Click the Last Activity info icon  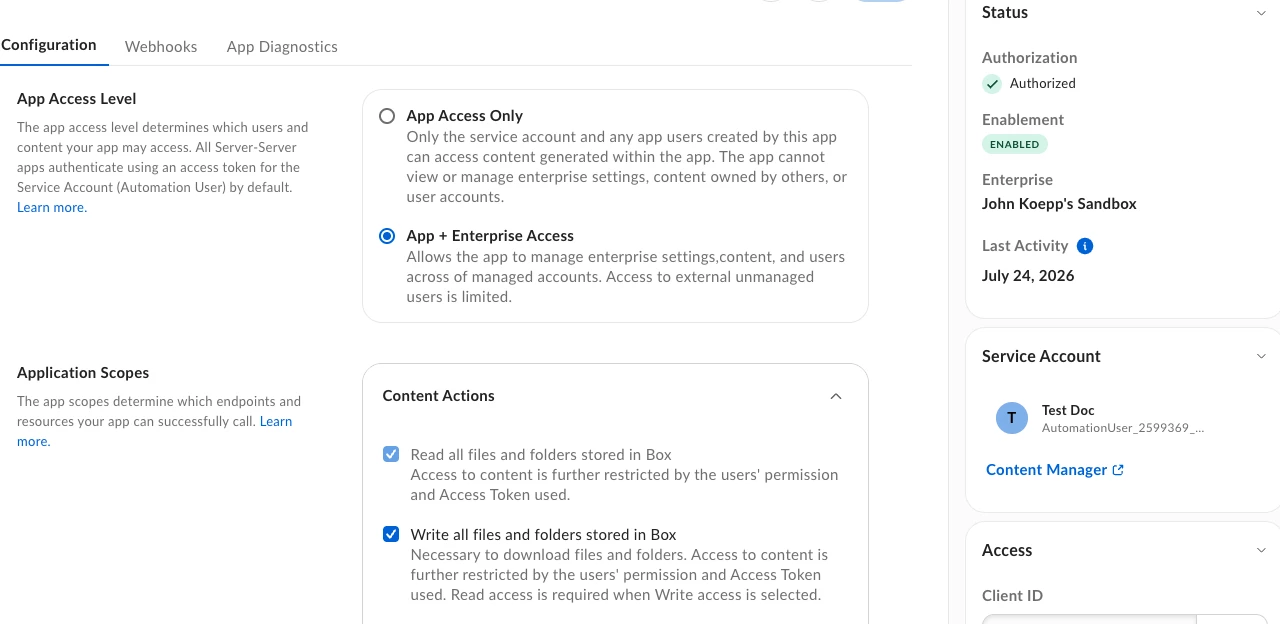(x=1085, y=246)
